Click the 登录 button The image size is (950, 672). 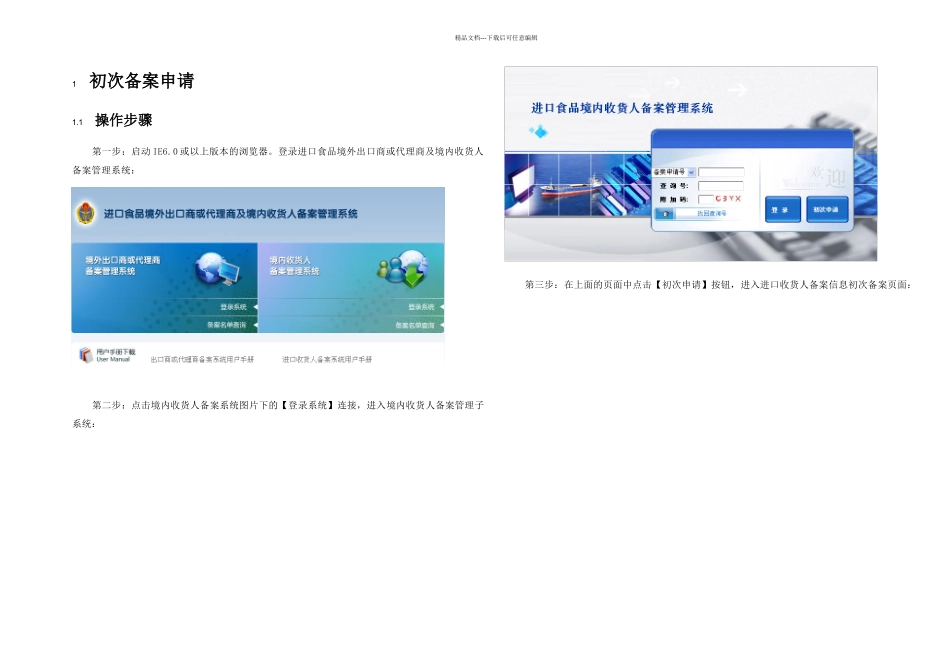coord(783,210)
